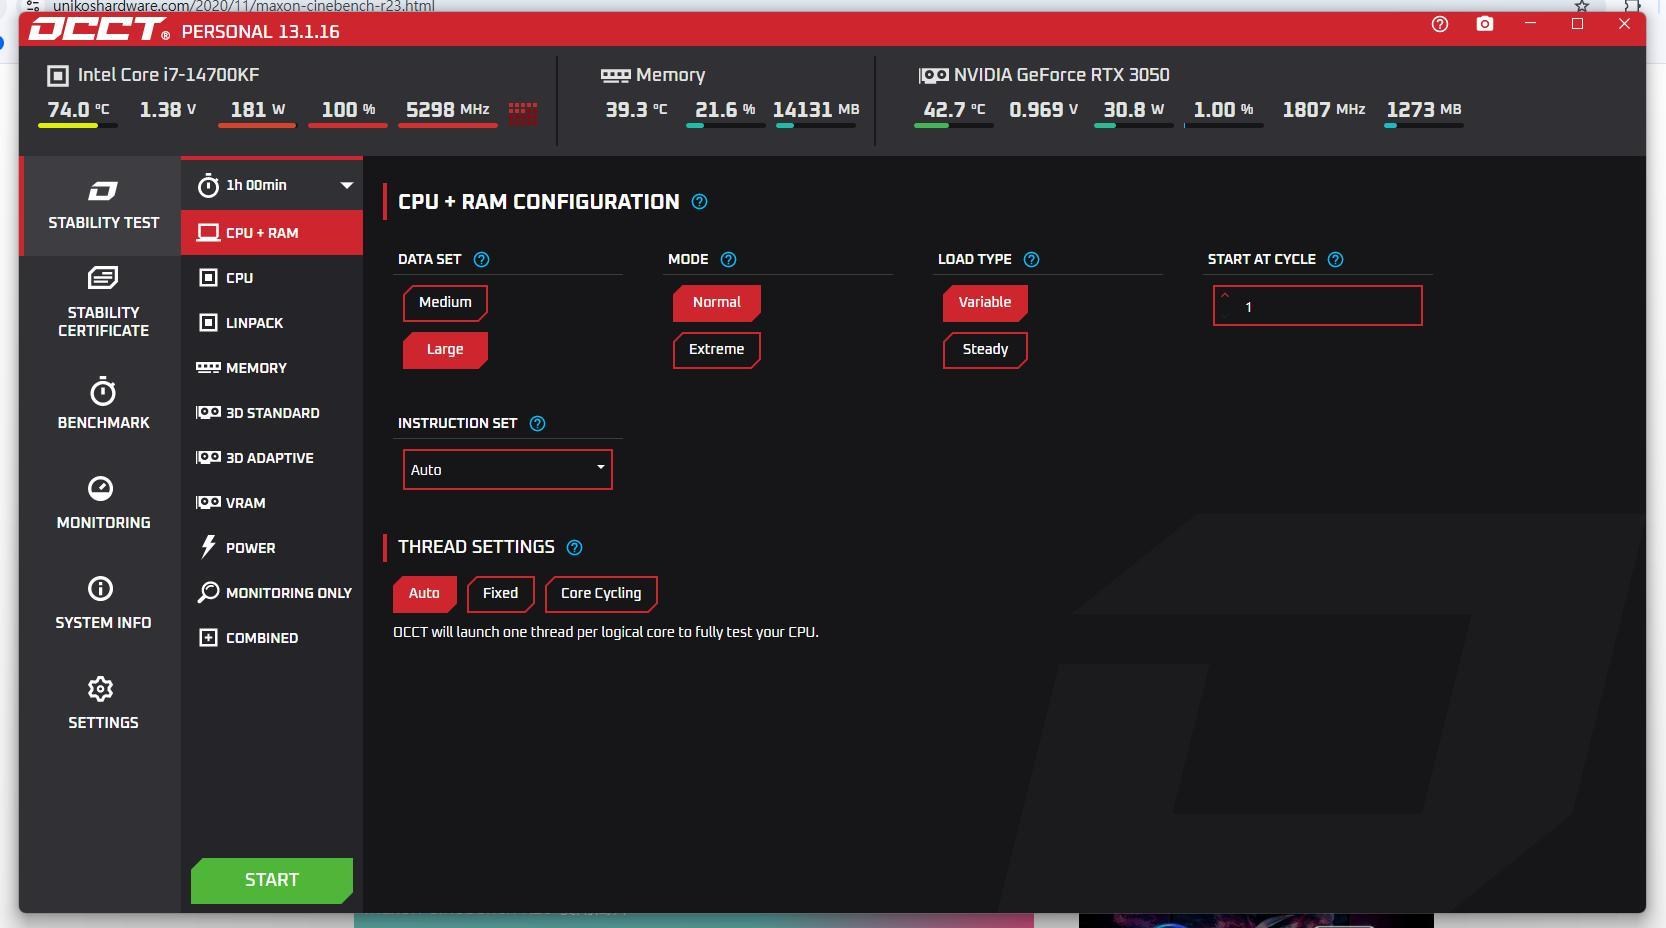Start the stability test
This screenshot has height=928, width=1666.
(x=272, y=880)
